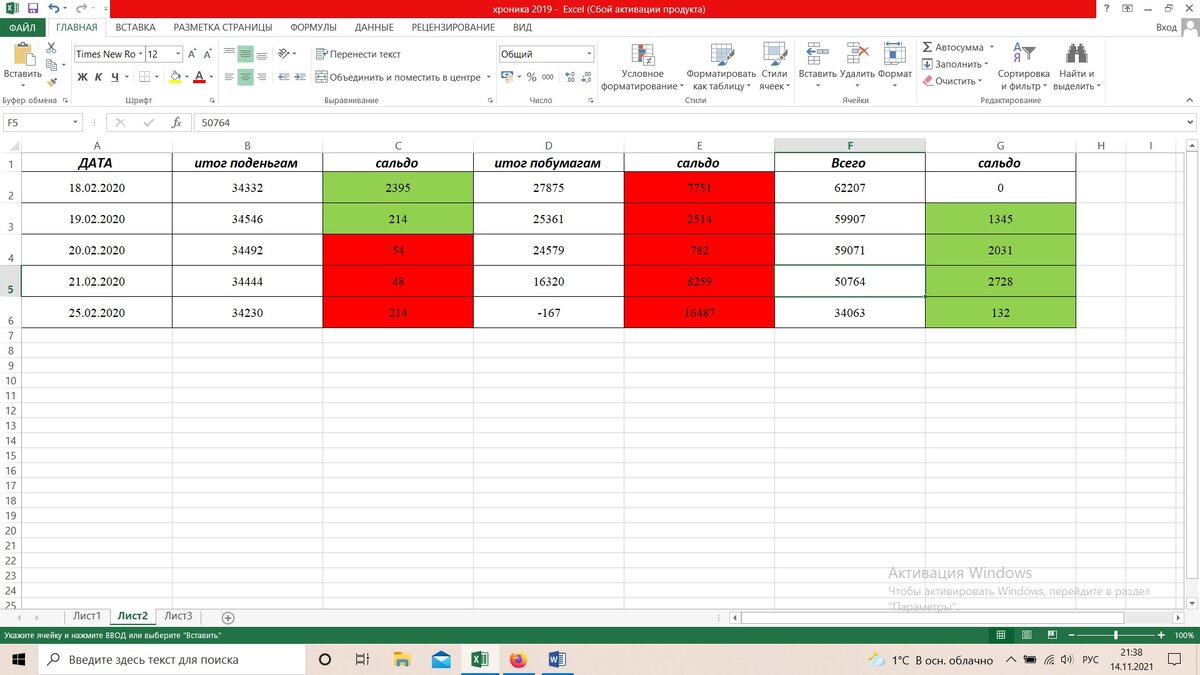Switch to Лист3 sheet tab

tap(178, 616)
